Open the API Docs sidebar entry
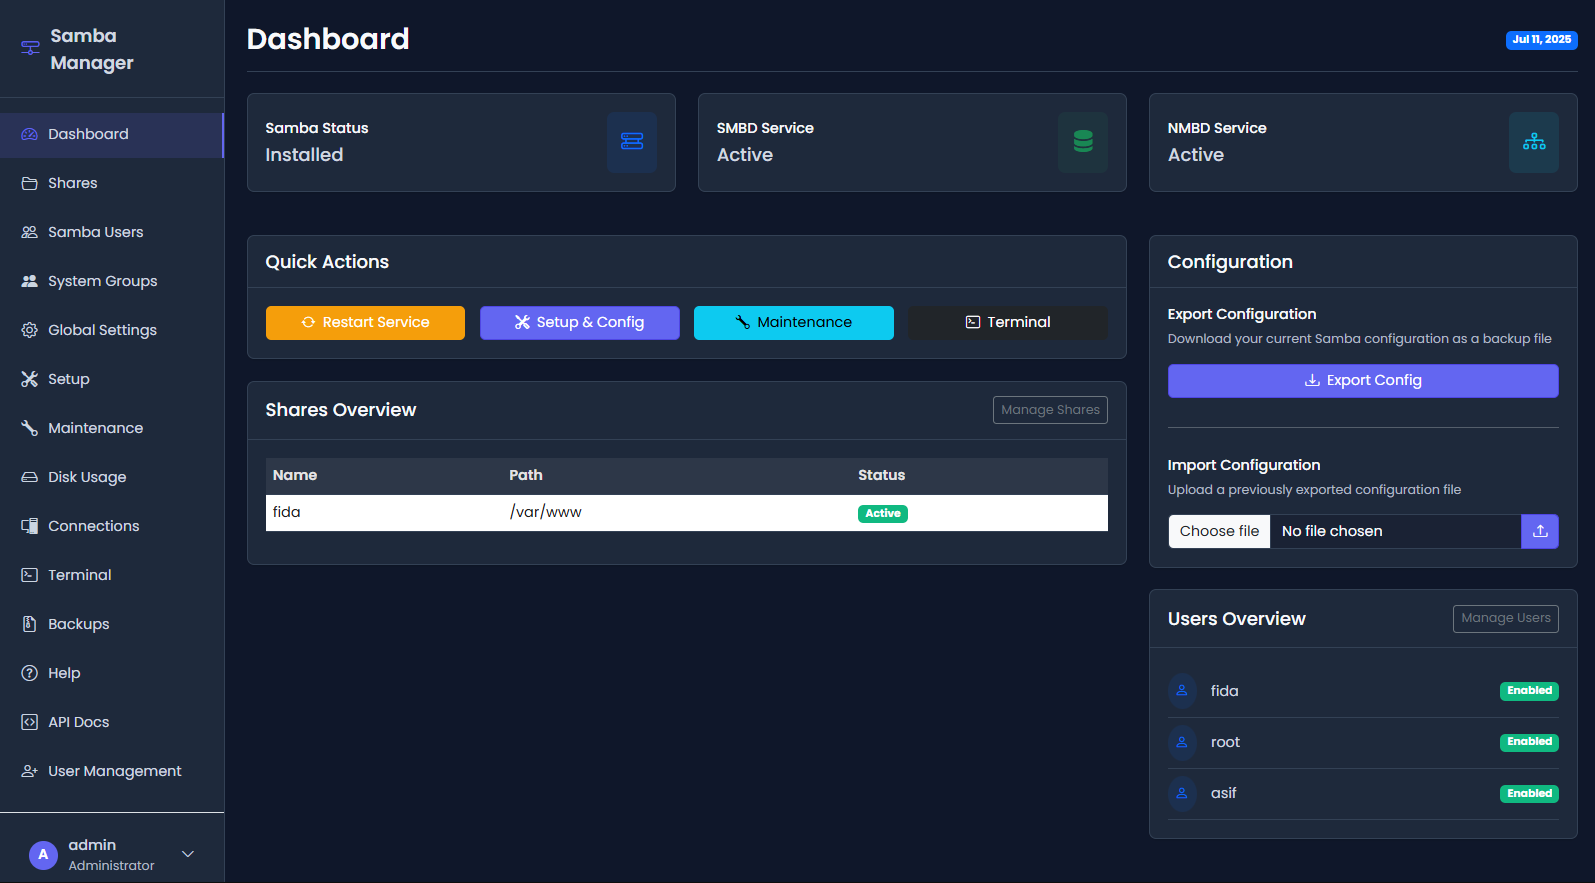The image size is (1595, 883). tap(112, 722)
